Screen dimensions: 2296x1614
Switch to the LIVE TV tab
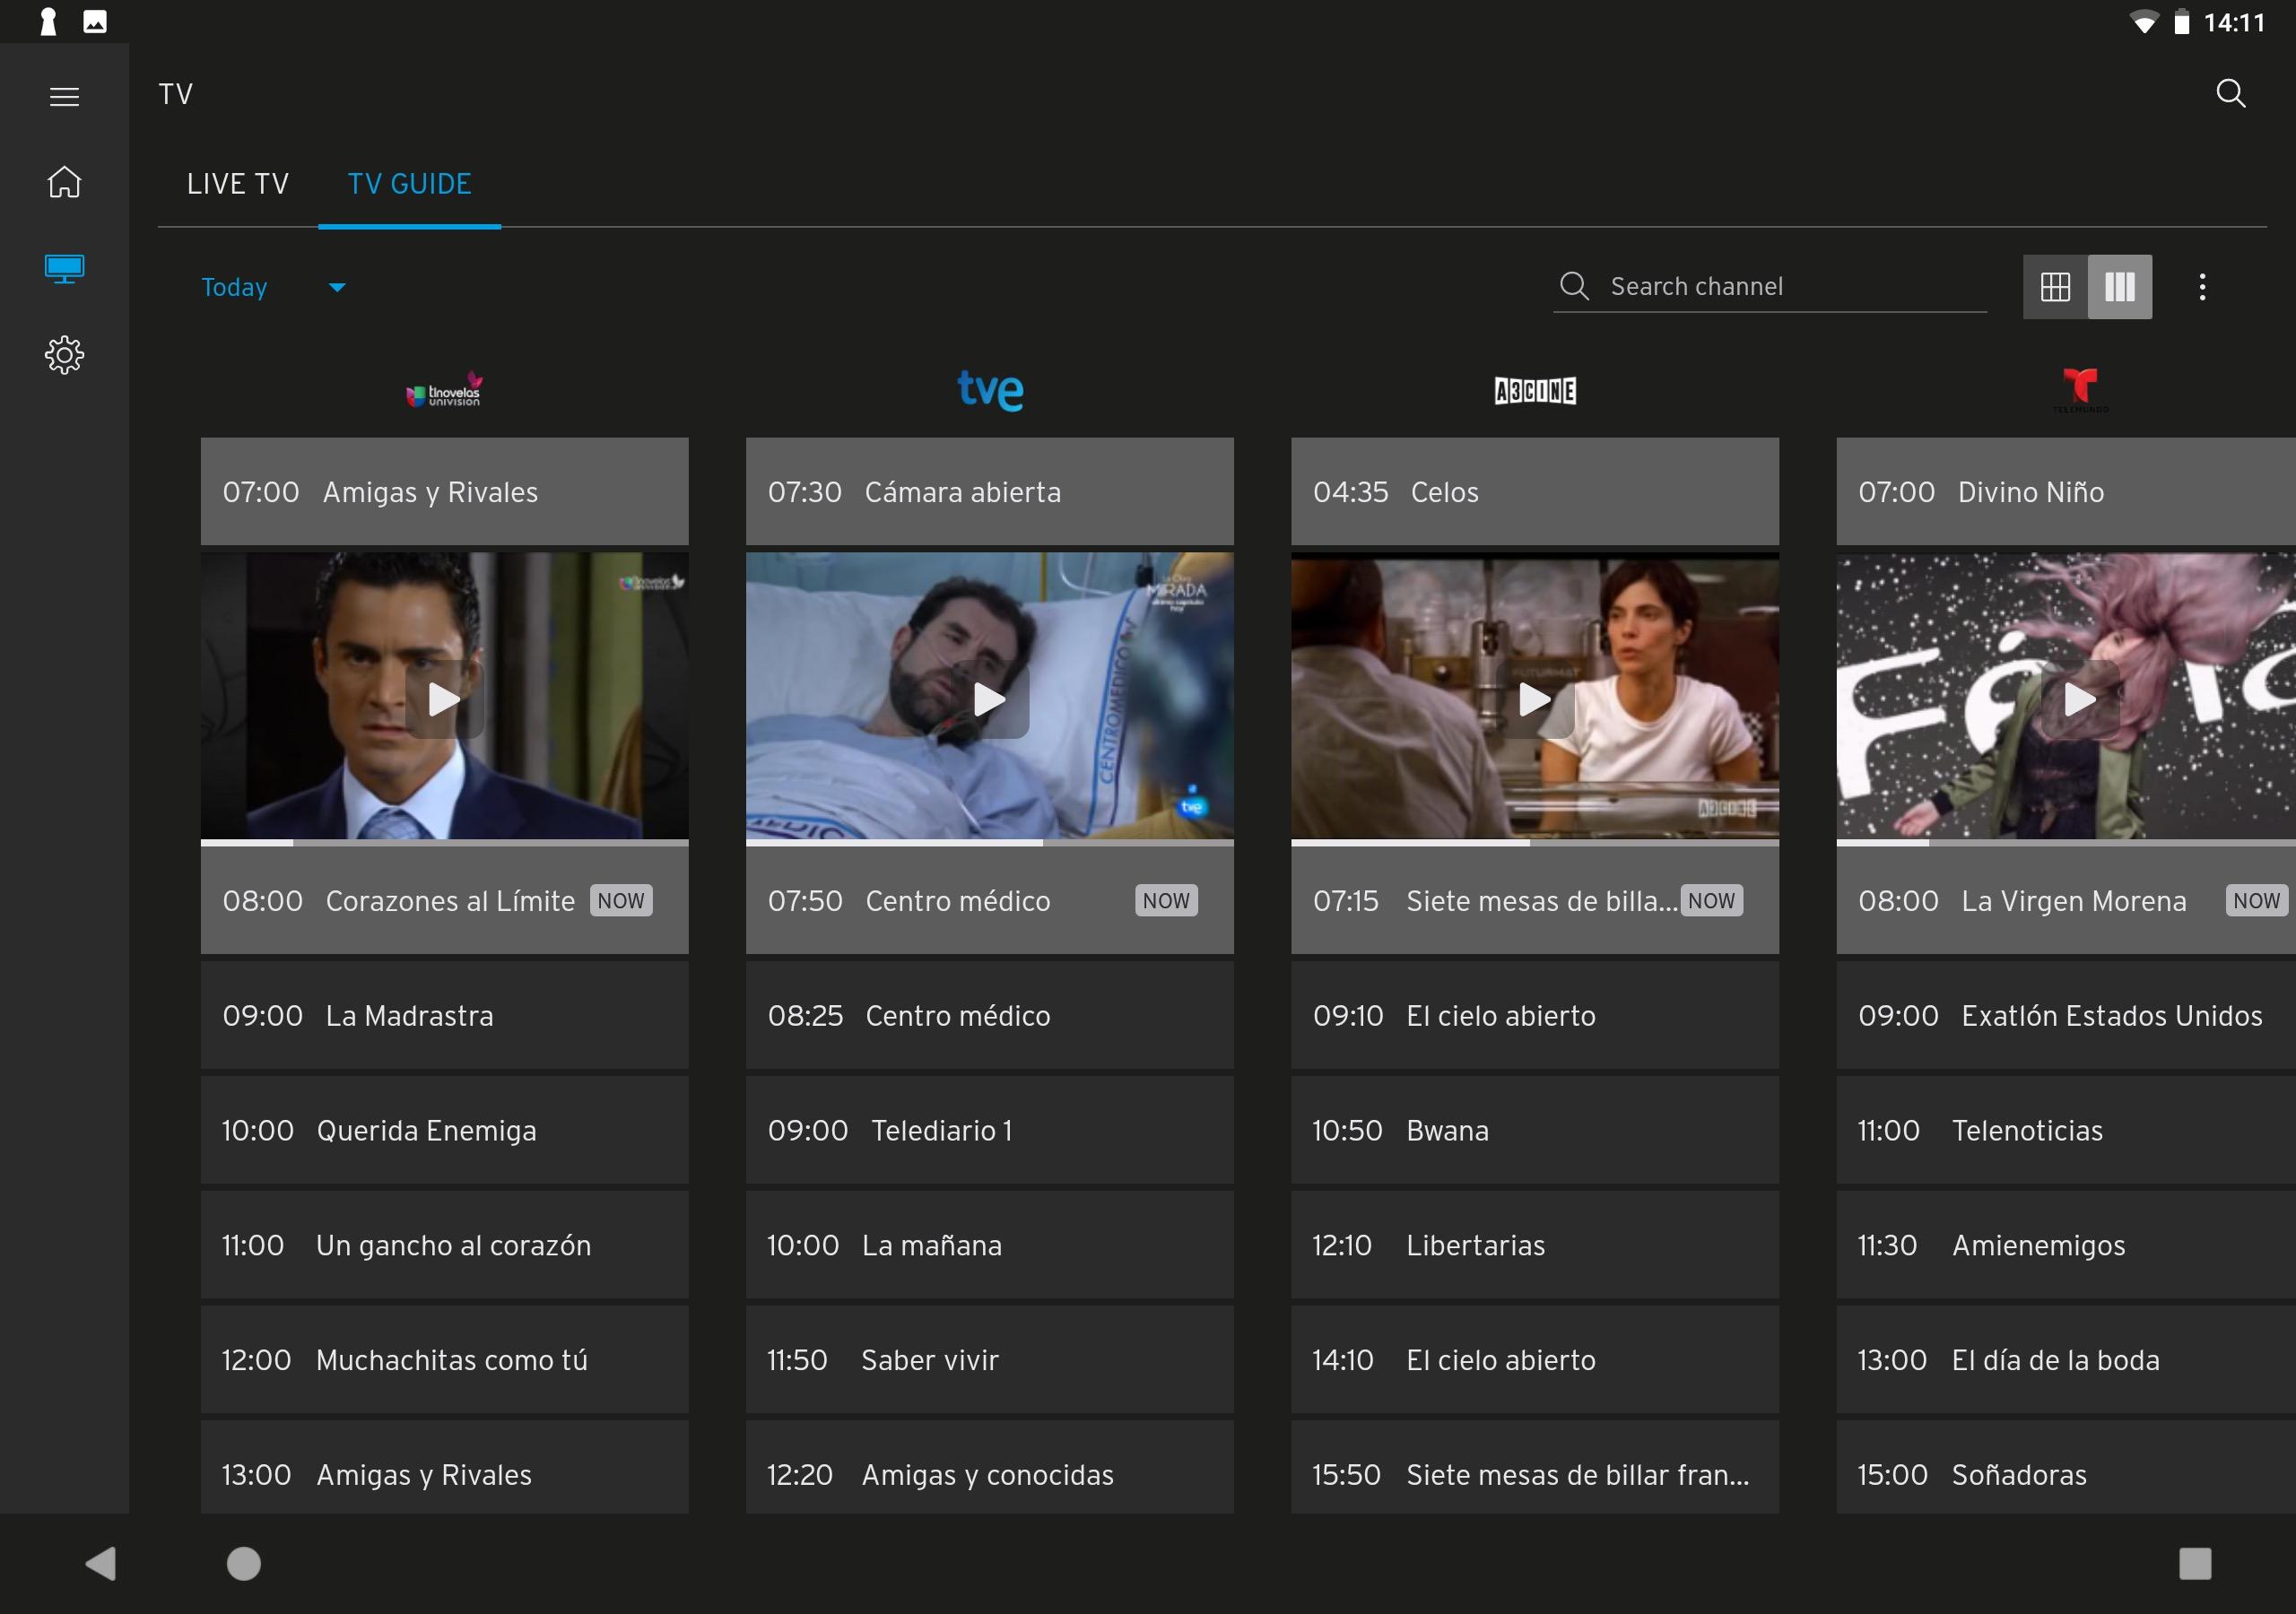tap(238, 184)
